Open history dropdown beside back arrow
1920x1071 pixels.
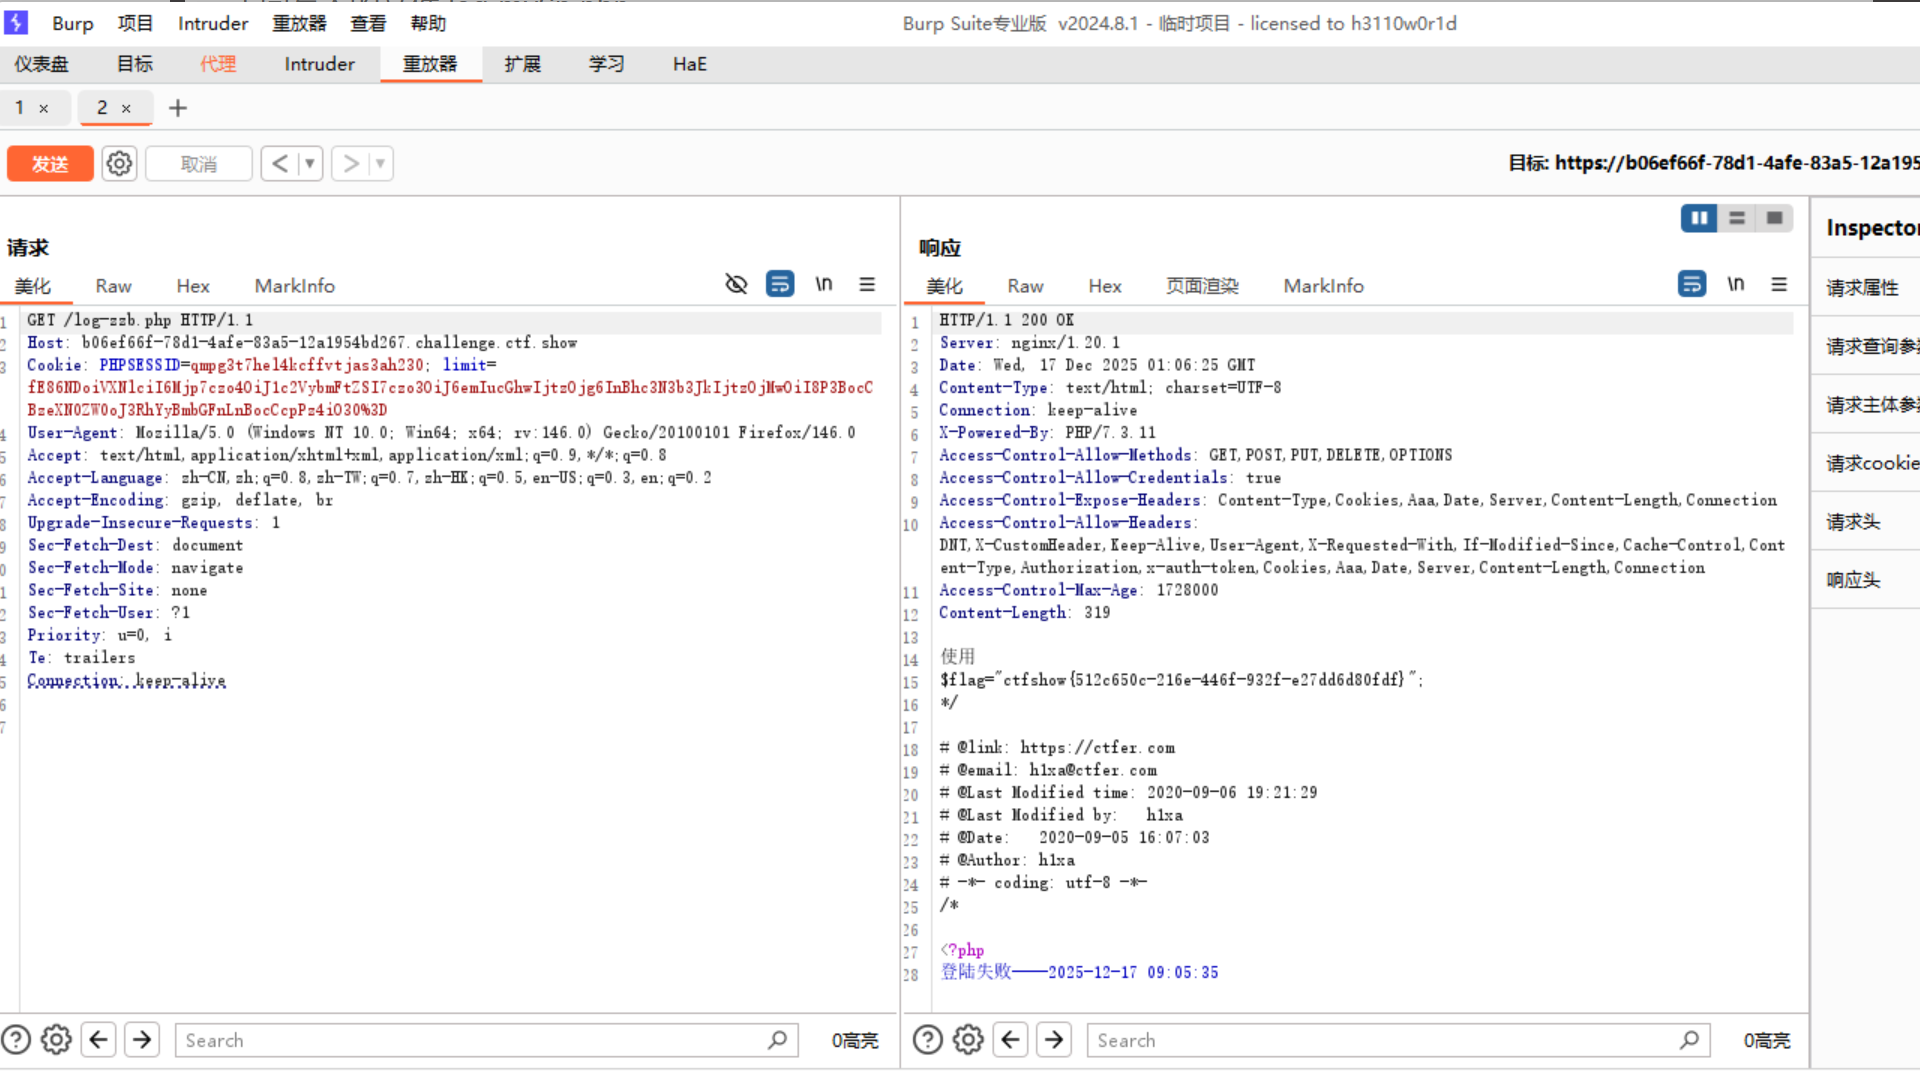310,163
